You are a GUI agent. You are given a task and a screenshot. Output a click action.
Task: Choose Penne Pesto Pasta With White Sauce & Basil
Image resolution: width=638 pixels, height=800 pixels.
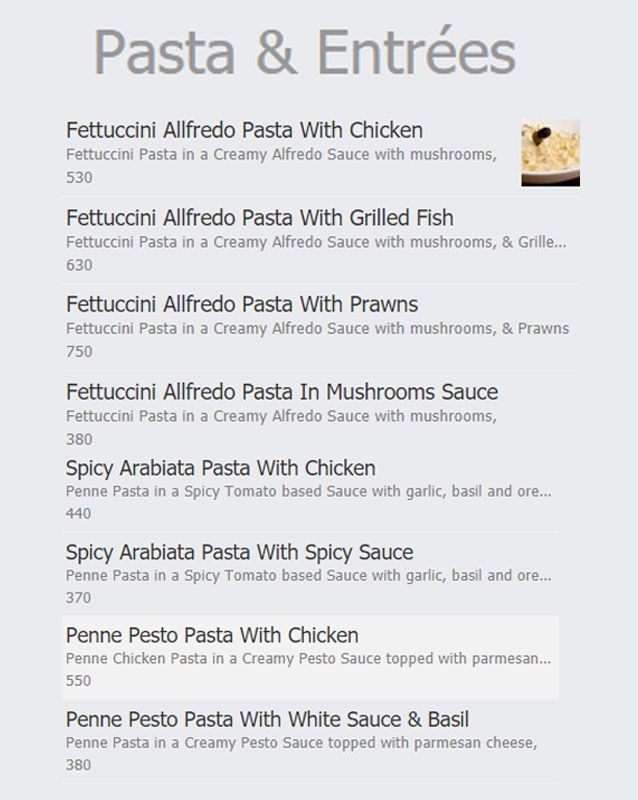pyautogui.click(x=267, y=719)
